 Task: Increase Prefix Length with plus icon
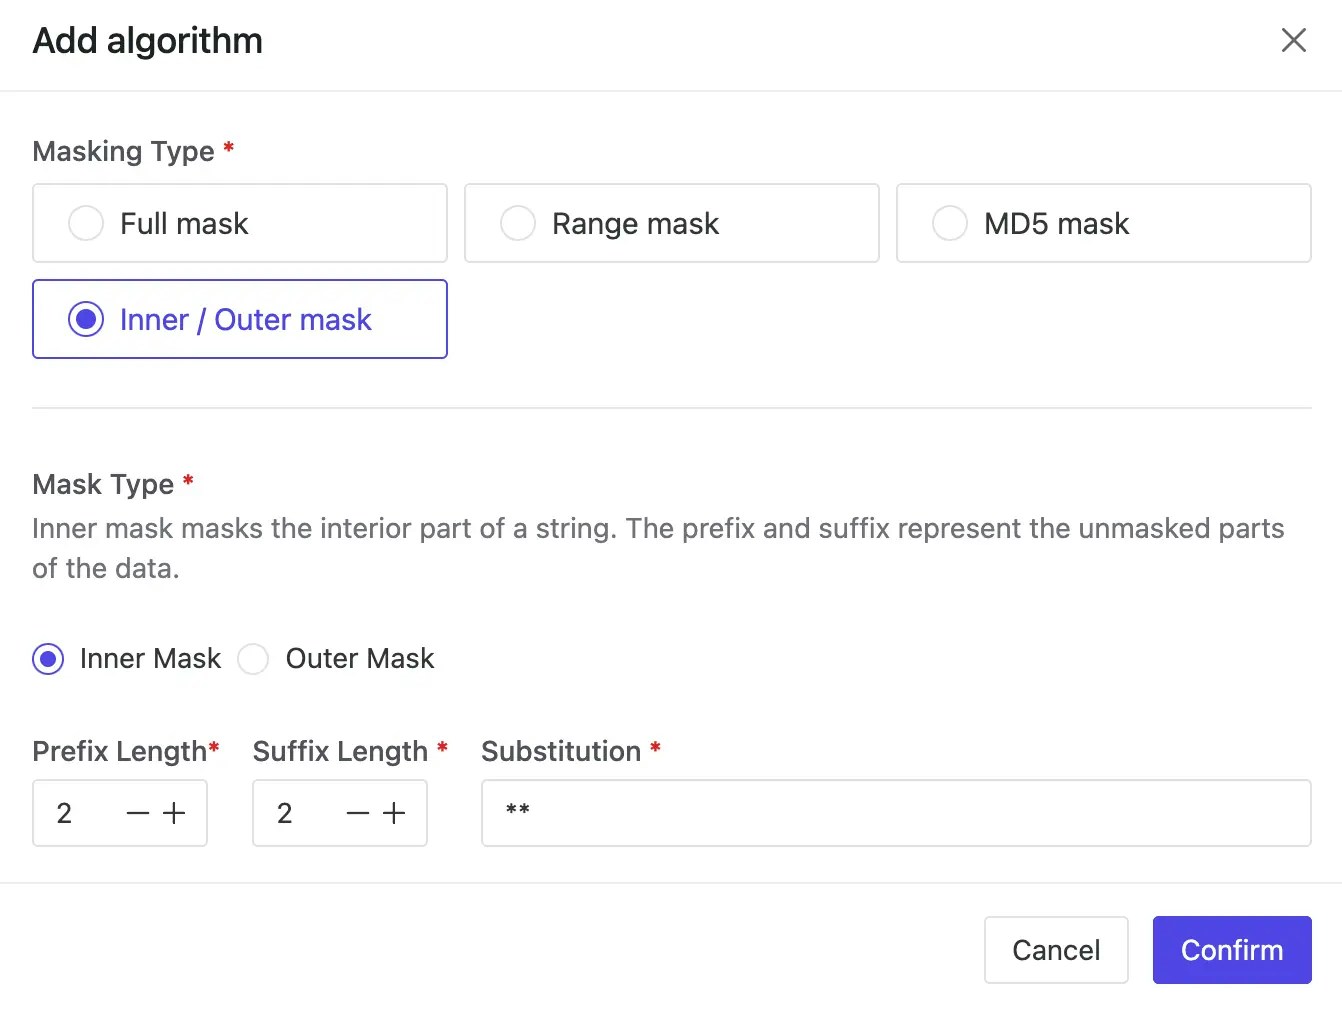click(x=174, y=814)
